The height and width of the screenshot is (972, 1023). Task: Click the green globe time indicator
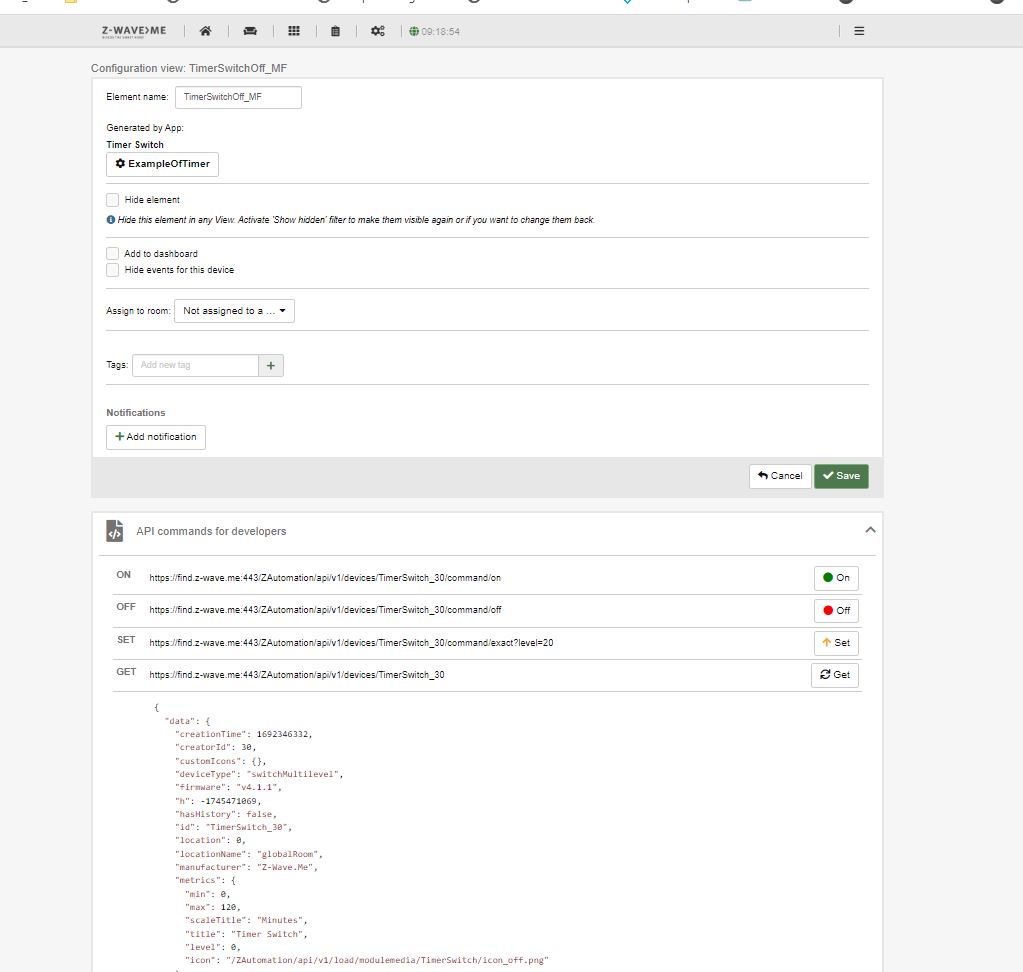(434, 32)
